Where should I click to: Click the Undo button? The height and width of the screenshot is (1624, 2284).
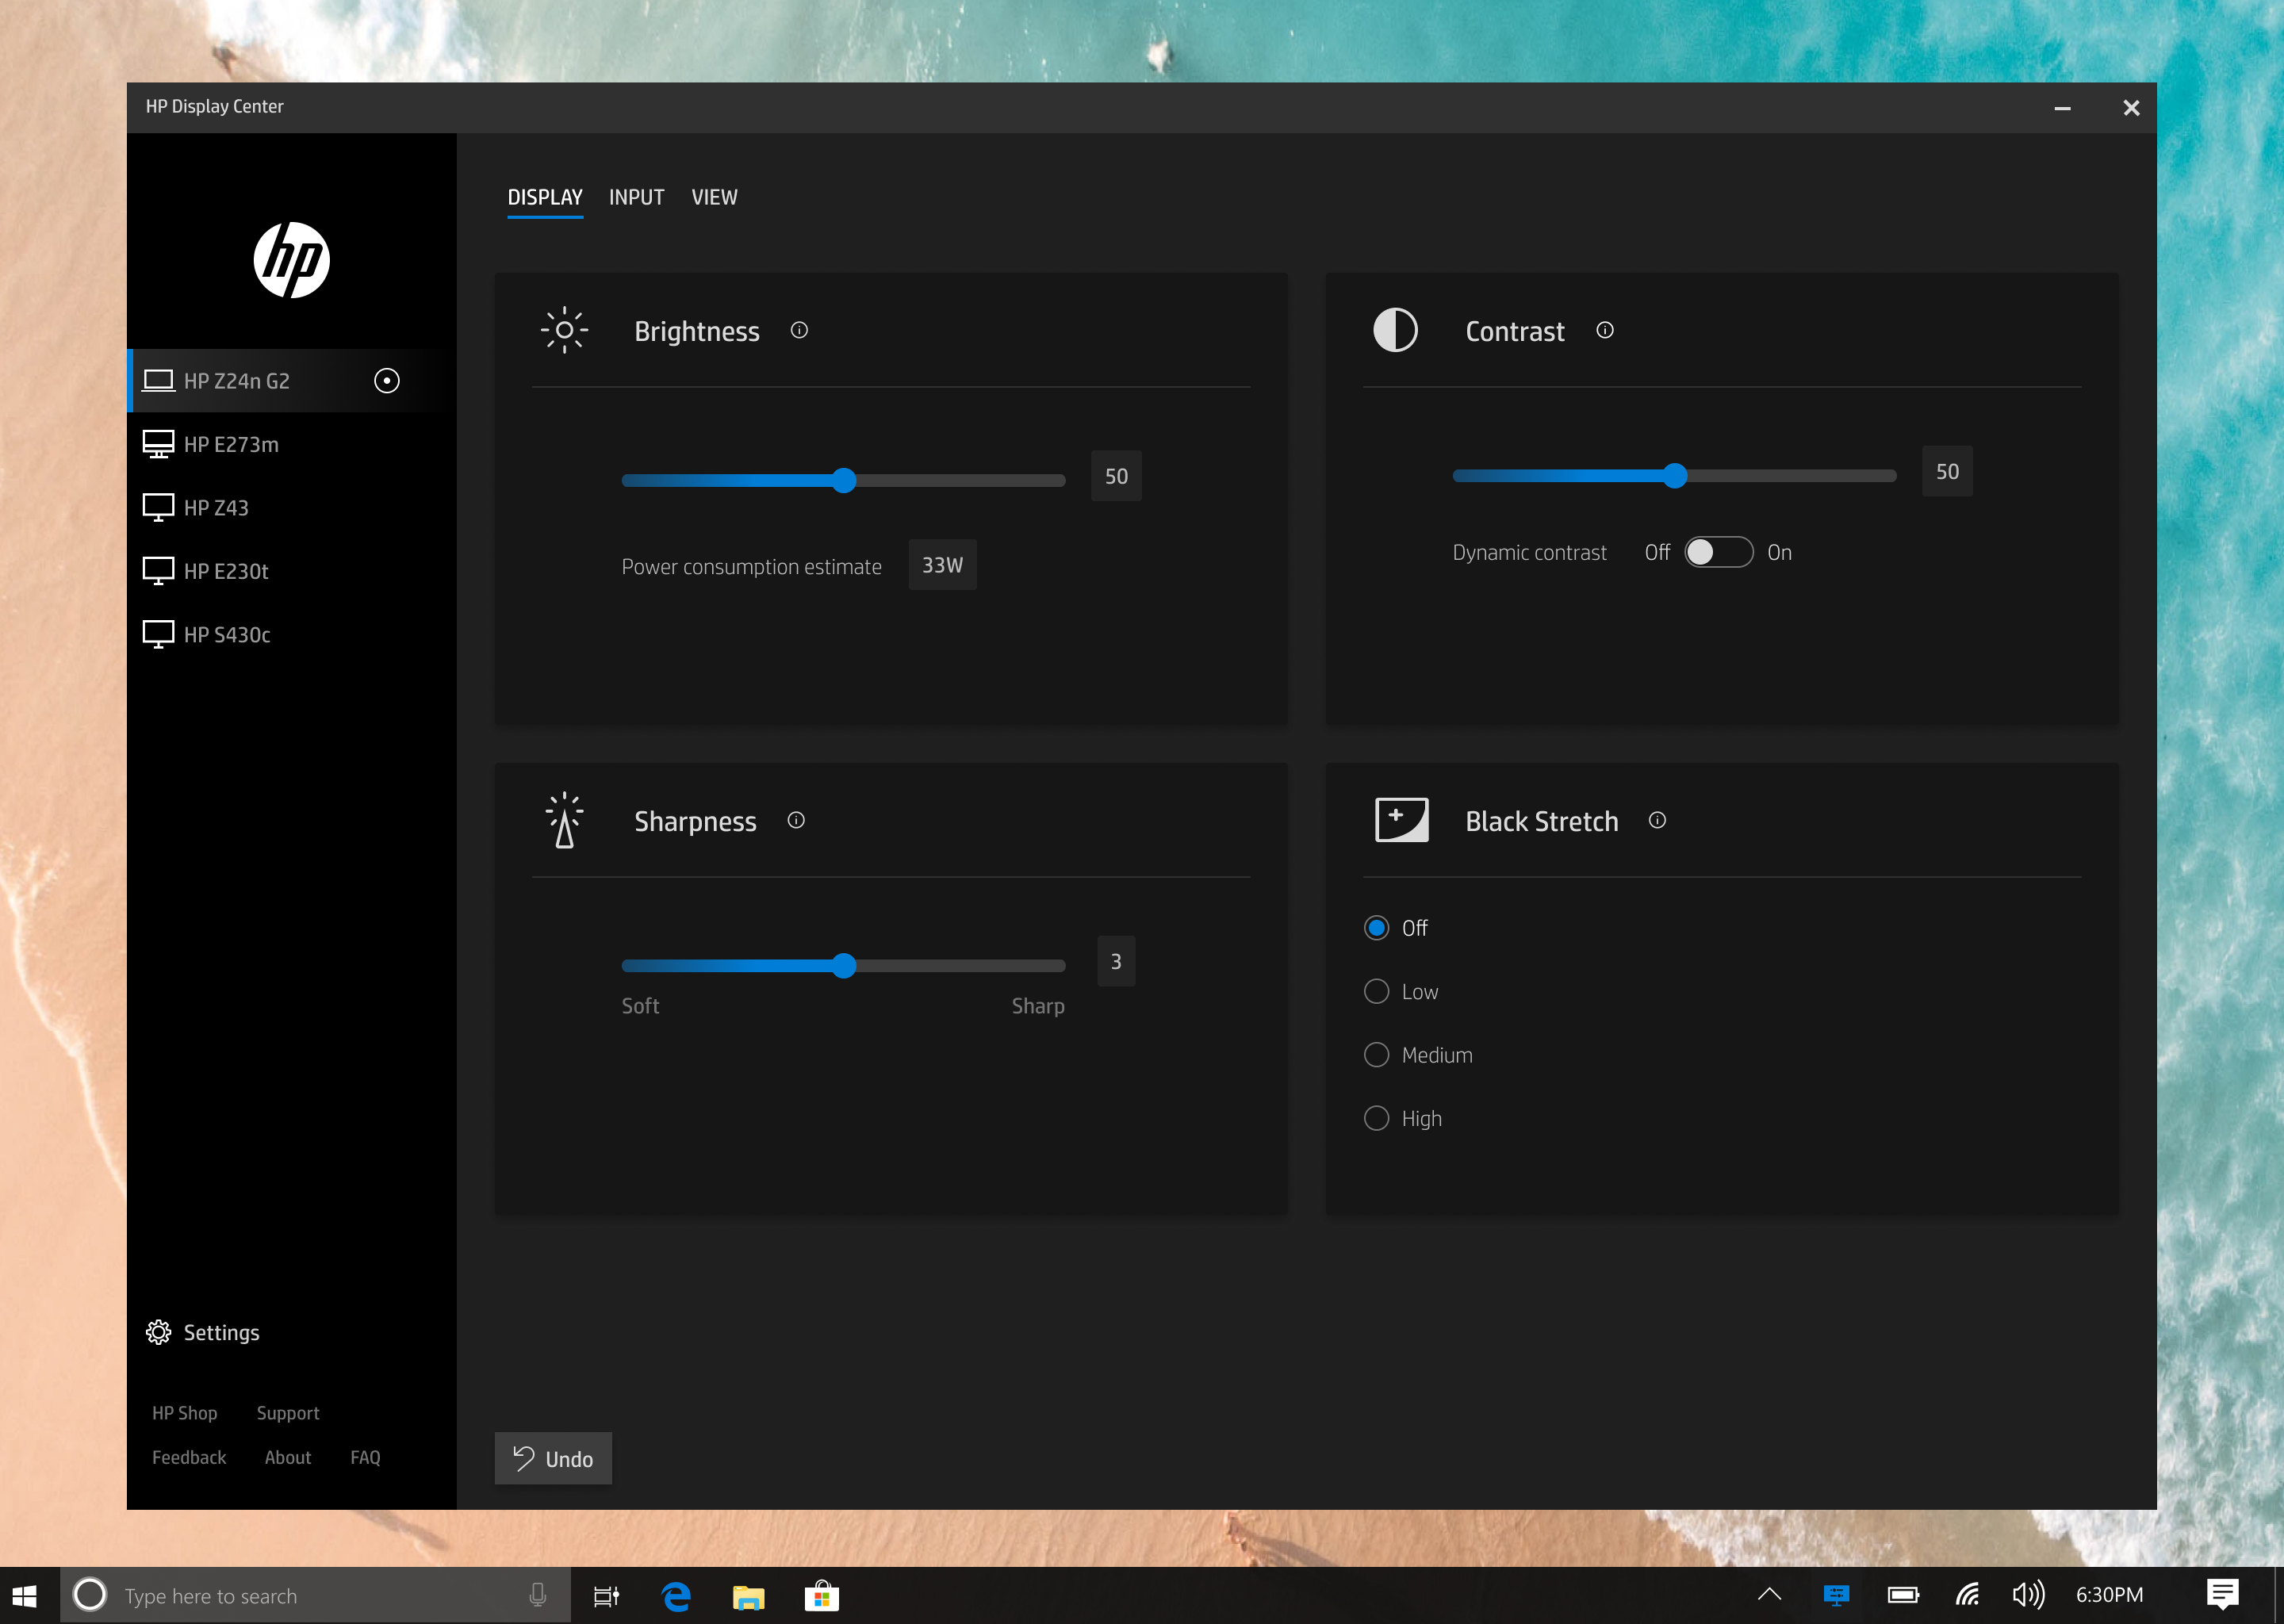(x=553, y=1458)
